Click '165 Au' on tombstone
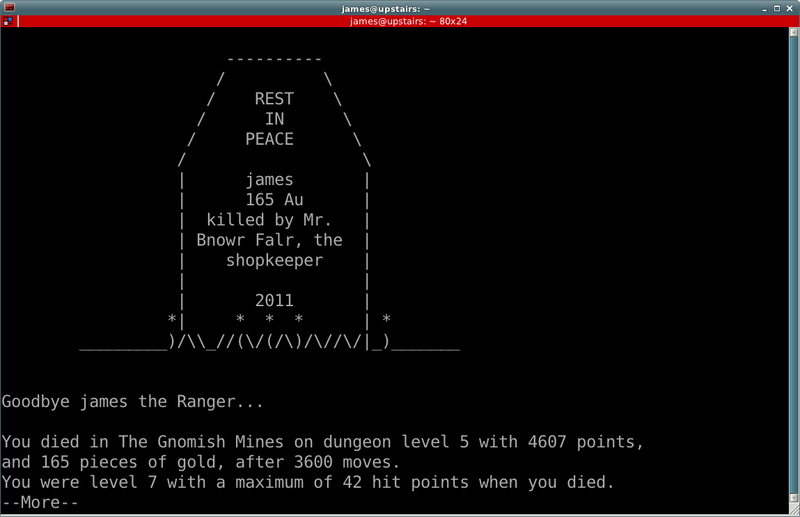The height and width of the screenshot is (517, 800). coord(274,200)
